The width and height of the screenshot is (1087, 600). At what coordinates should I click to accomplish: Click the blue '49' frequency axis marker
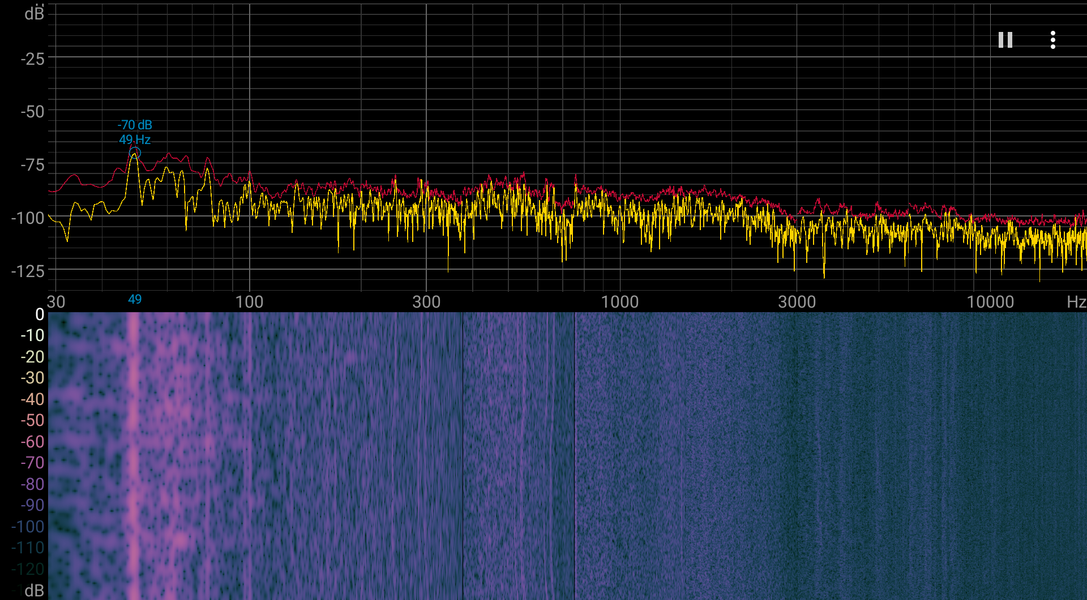tap(134, 299)
